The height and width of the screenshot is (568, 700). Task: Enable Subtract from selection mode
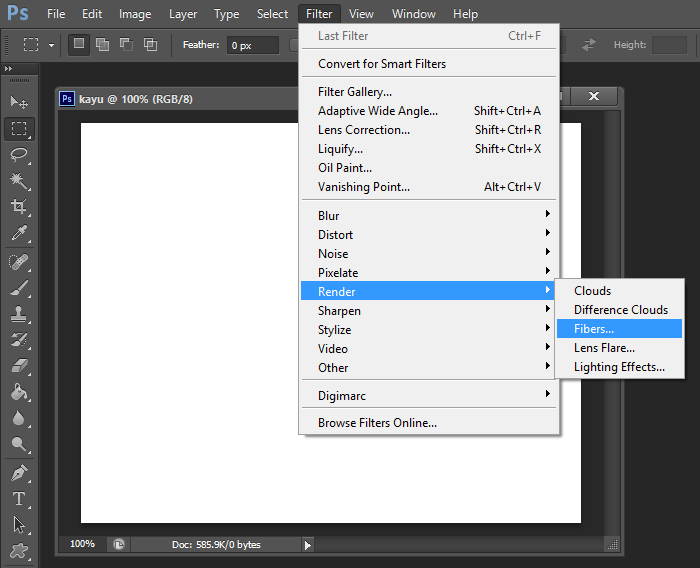(126, 45)
